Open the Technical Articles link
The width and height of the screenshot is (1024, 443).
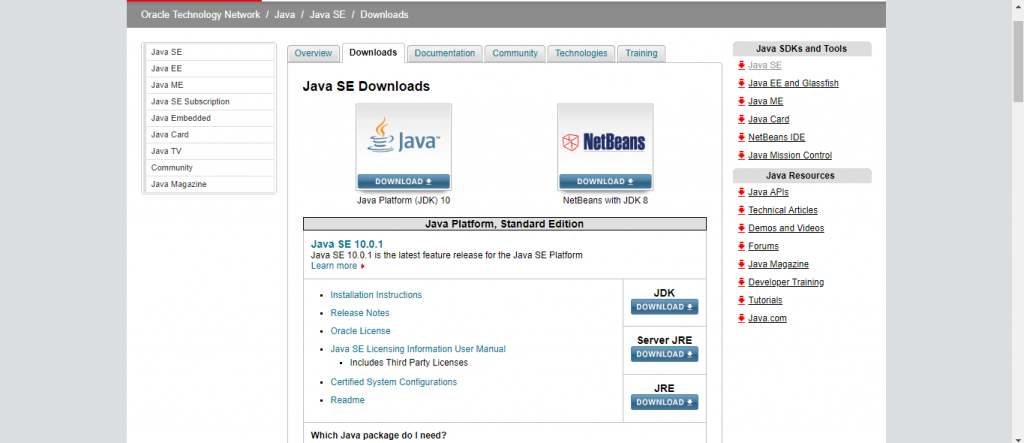[783, 210]
